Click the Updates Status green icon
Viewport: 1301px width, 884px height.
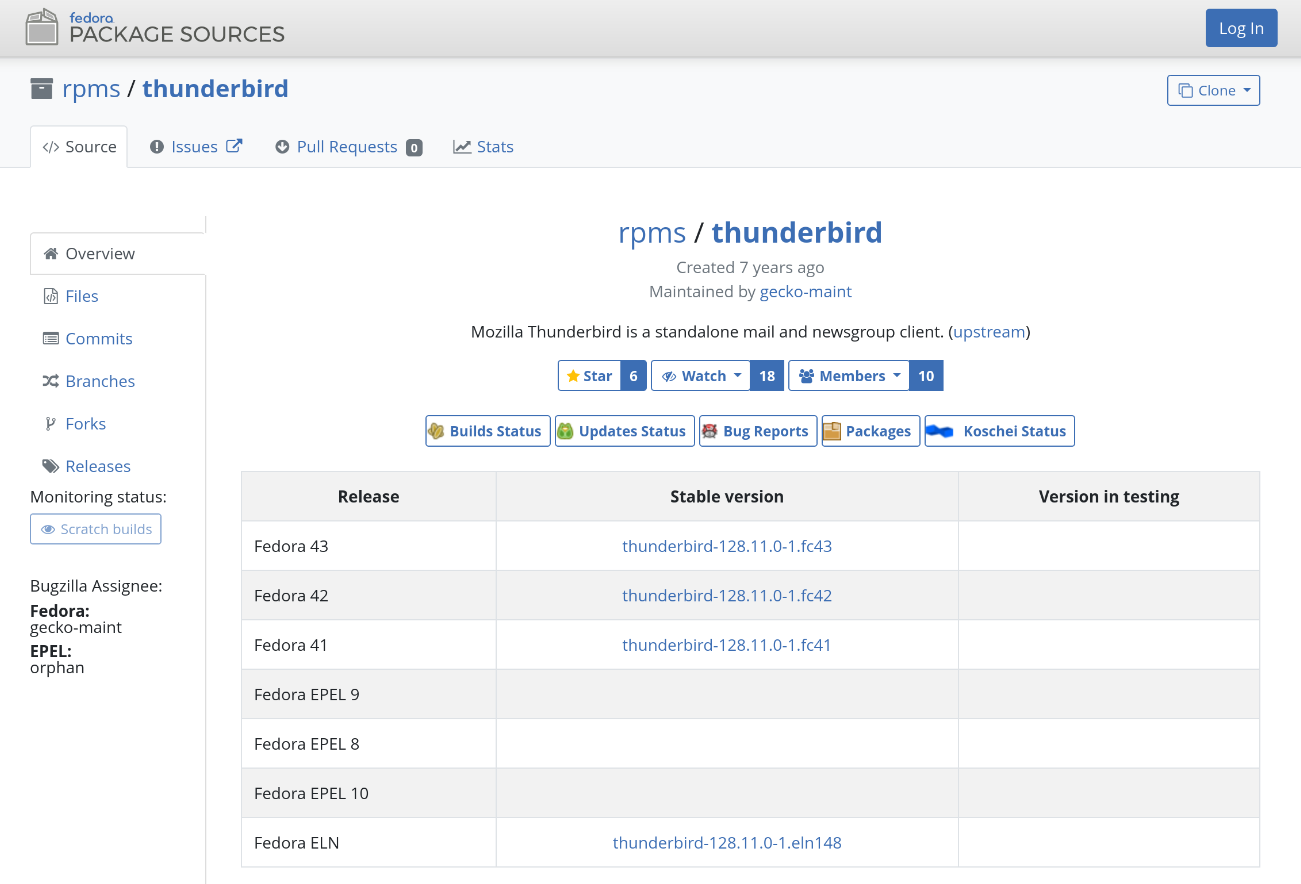pyautogui.click(x=565, y=431)
